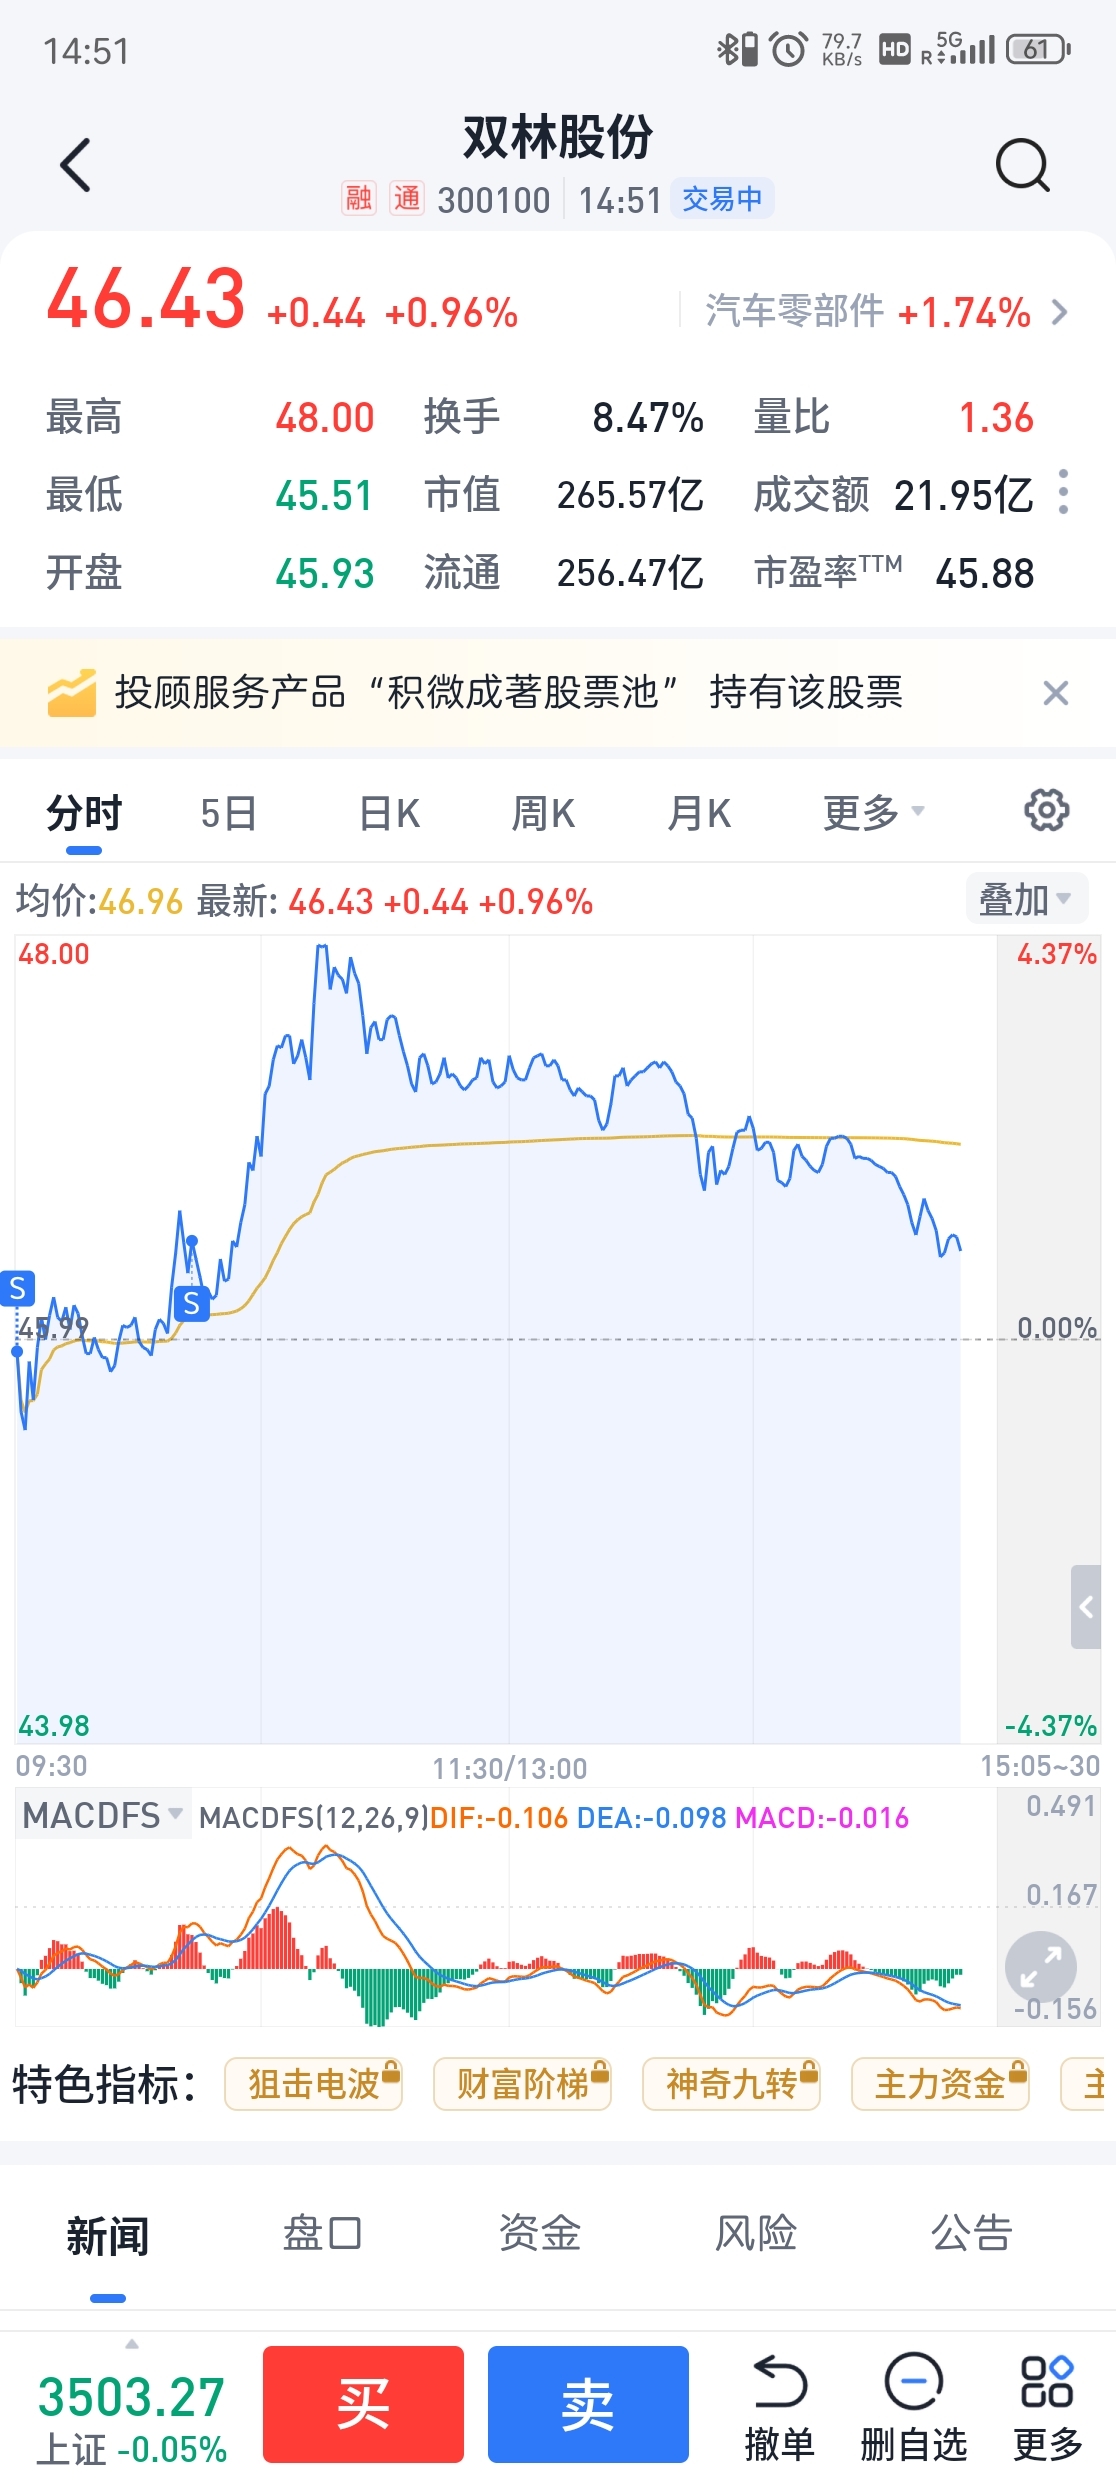
Task: Switch to the 日K chart tab
Action: pos(389,813)
